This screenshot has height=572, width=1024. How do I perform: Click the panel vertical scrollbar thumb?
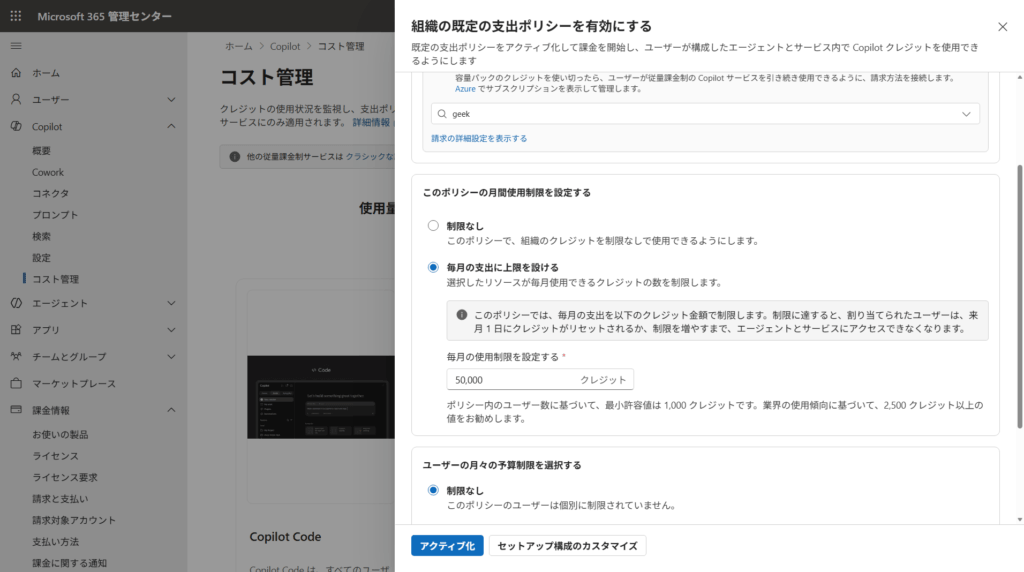pos(1019,296)
